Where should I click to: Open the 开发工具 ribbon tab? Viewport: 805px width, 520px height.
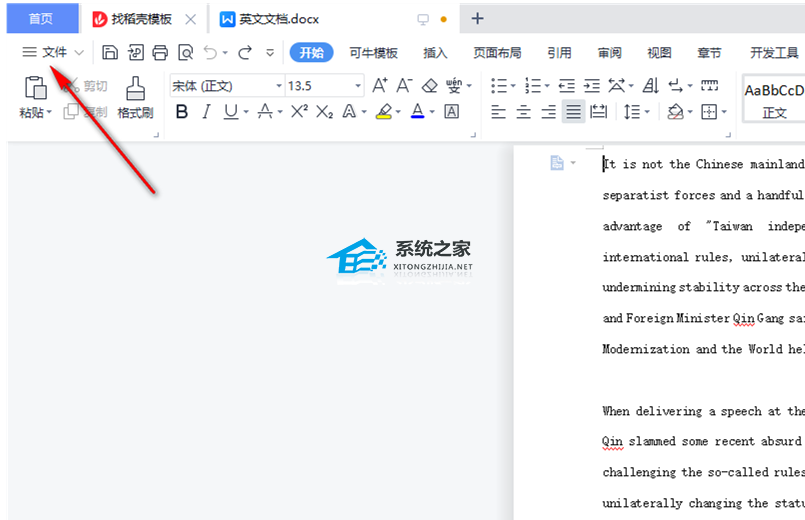pyautogui.click(x=774, y=52)
